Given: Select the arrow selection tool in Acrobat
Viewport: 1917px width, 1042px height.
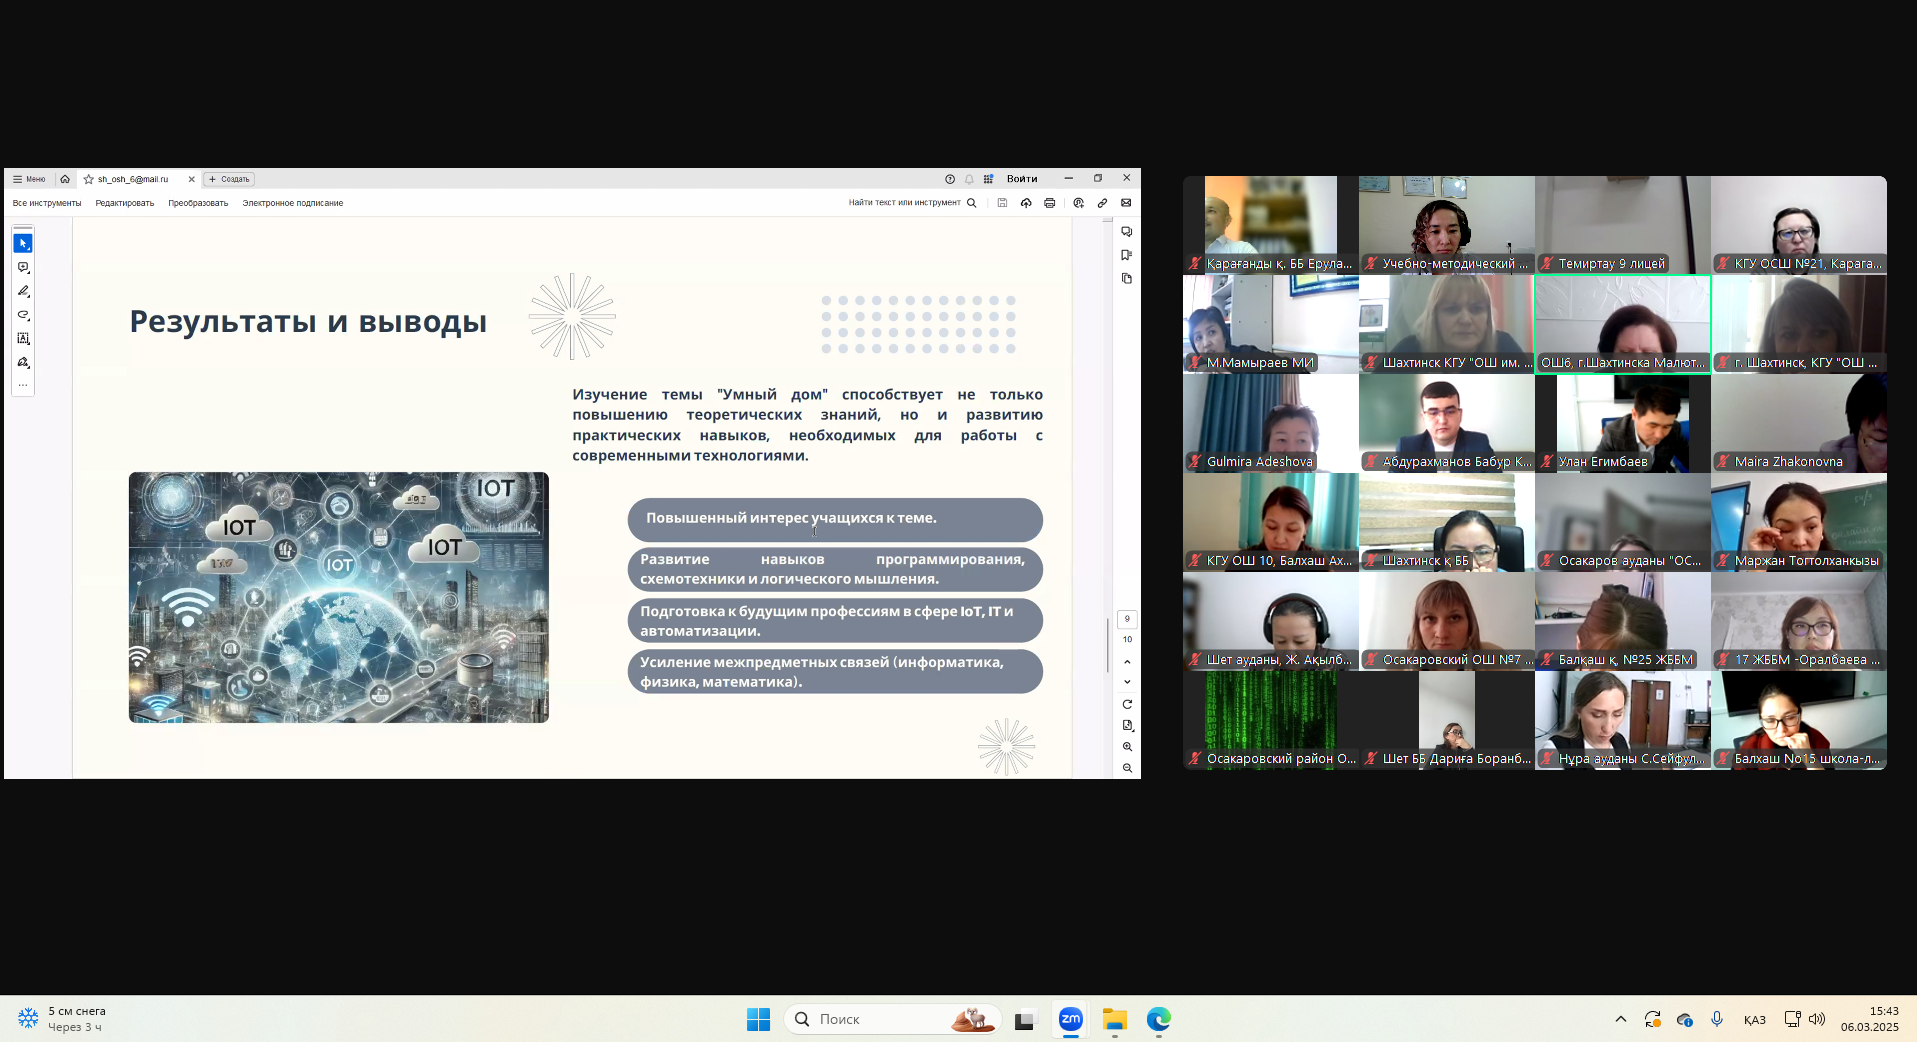Looking at the screenshot, I should 23,244.
